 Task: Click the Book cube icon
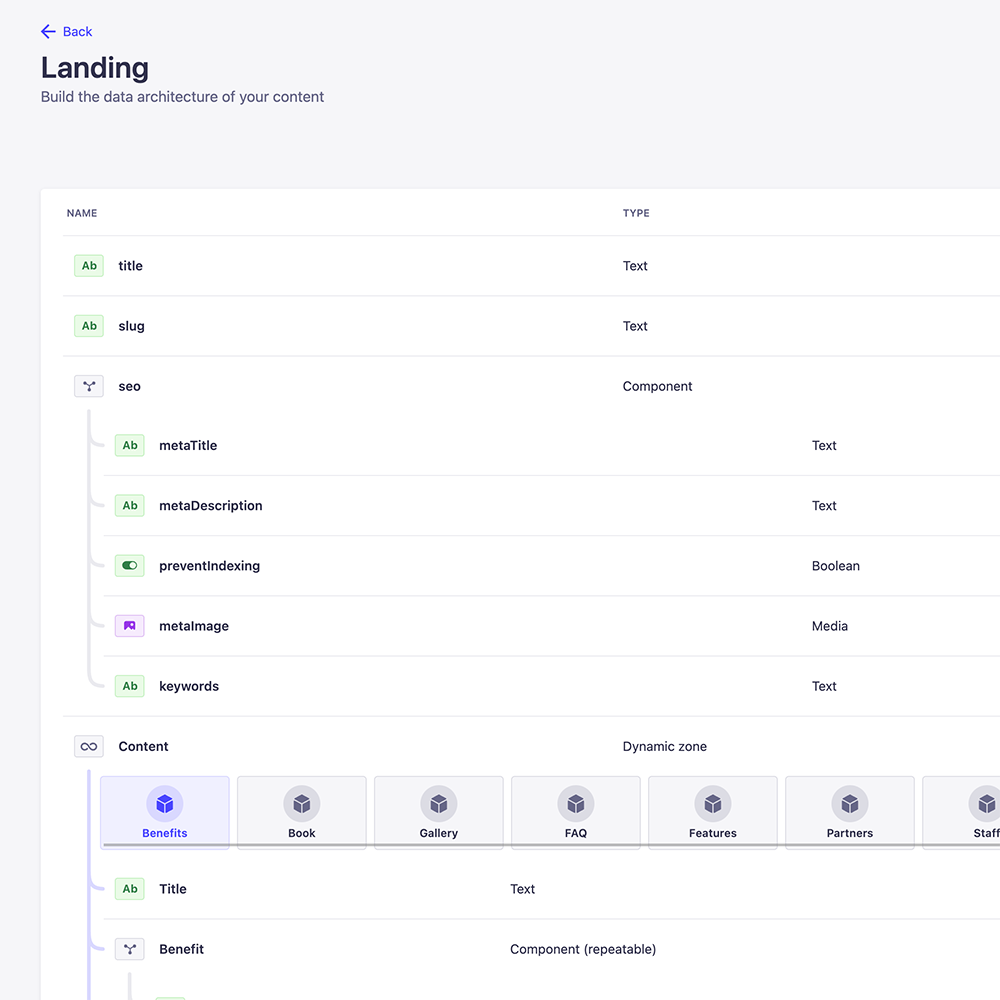302,804
